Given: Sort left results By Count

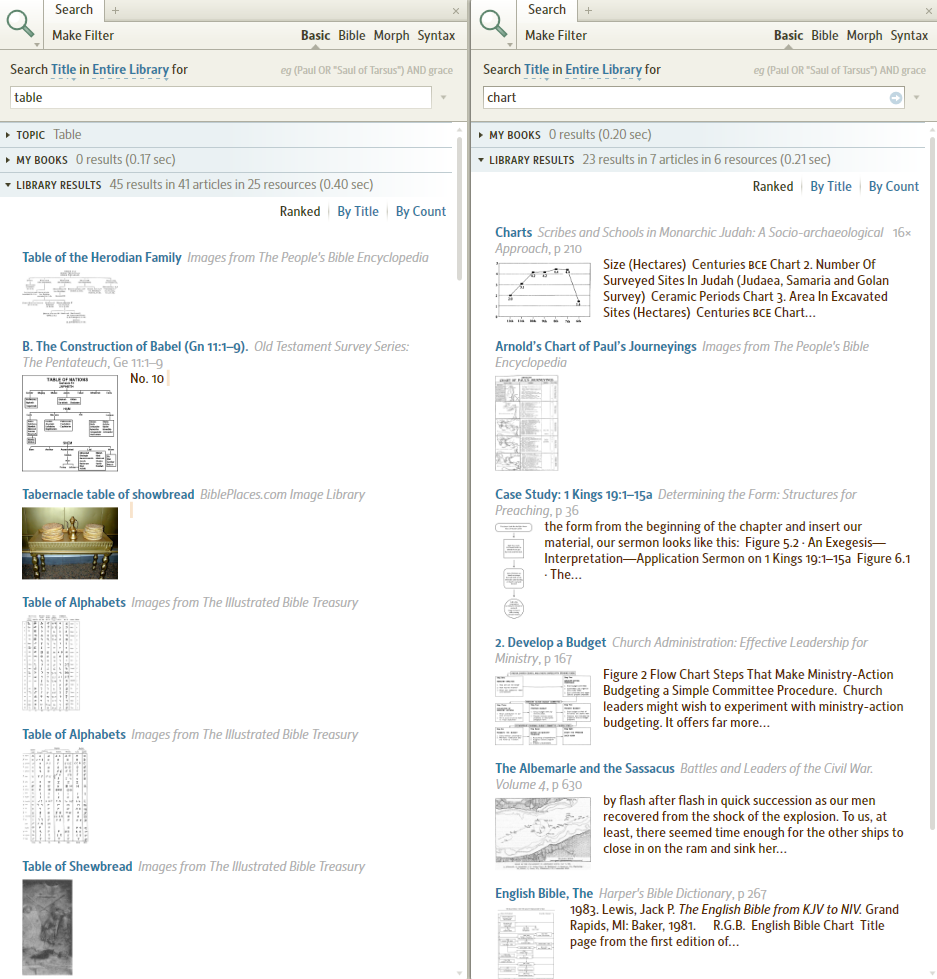Looking at the screenshot, I should 421,212.
